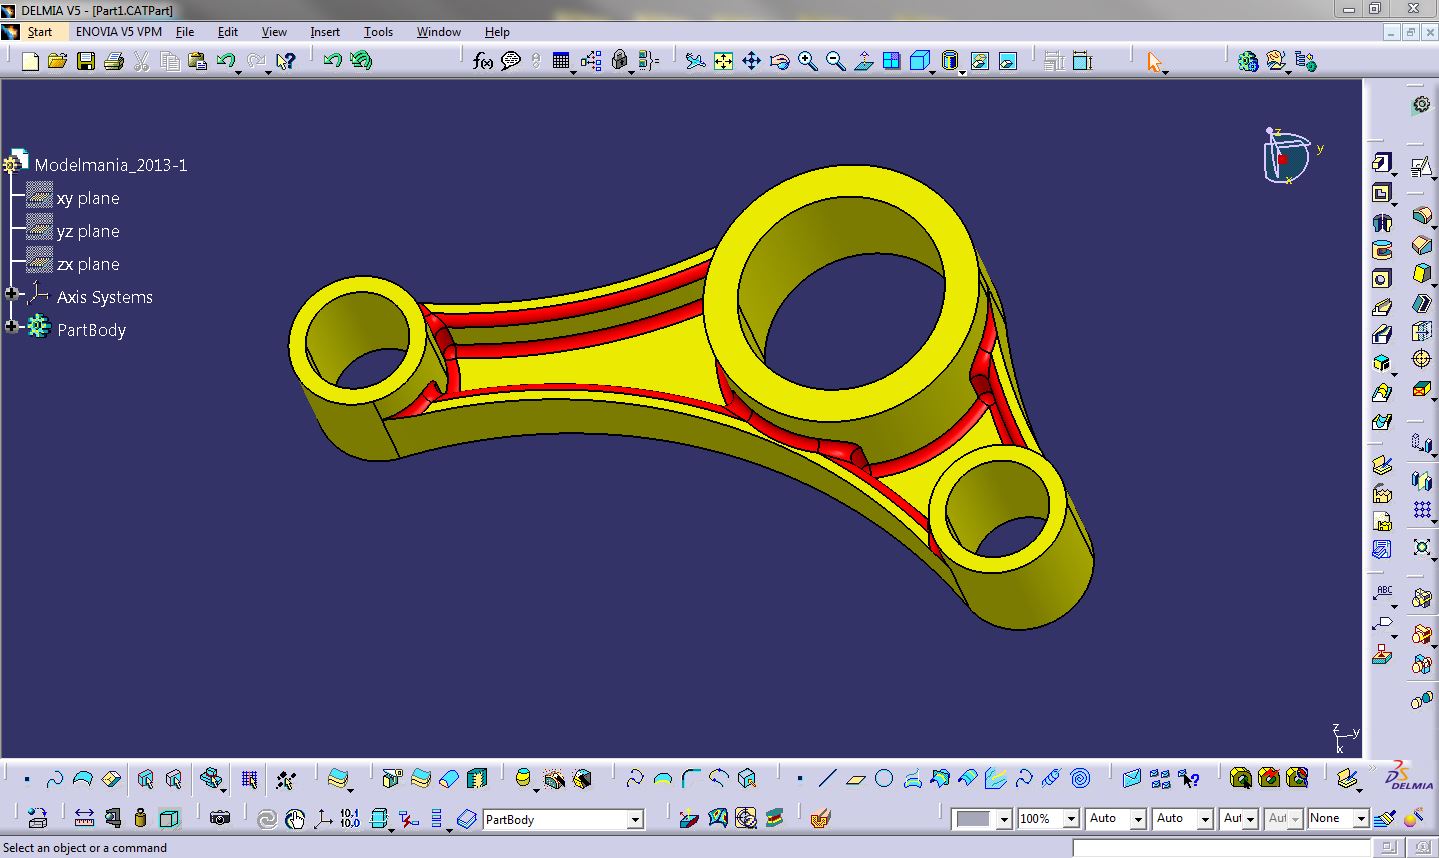The image size is (1439, 858).
Task: Click the Point tool in bottom toolbar
Action: [799, 778]
